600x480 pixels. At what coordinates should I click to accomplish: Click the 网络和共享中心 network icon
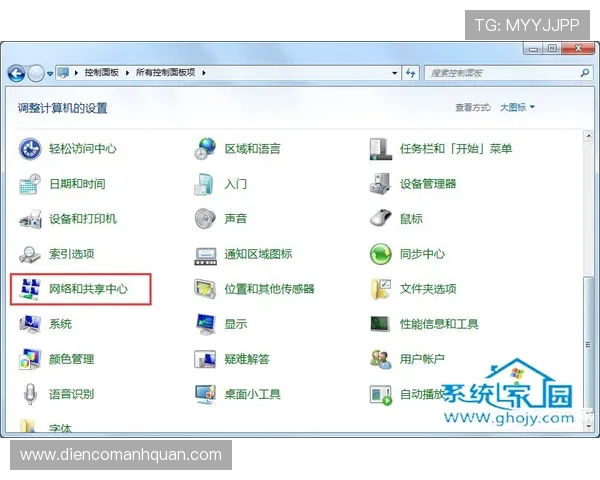[x=30, y=289]
